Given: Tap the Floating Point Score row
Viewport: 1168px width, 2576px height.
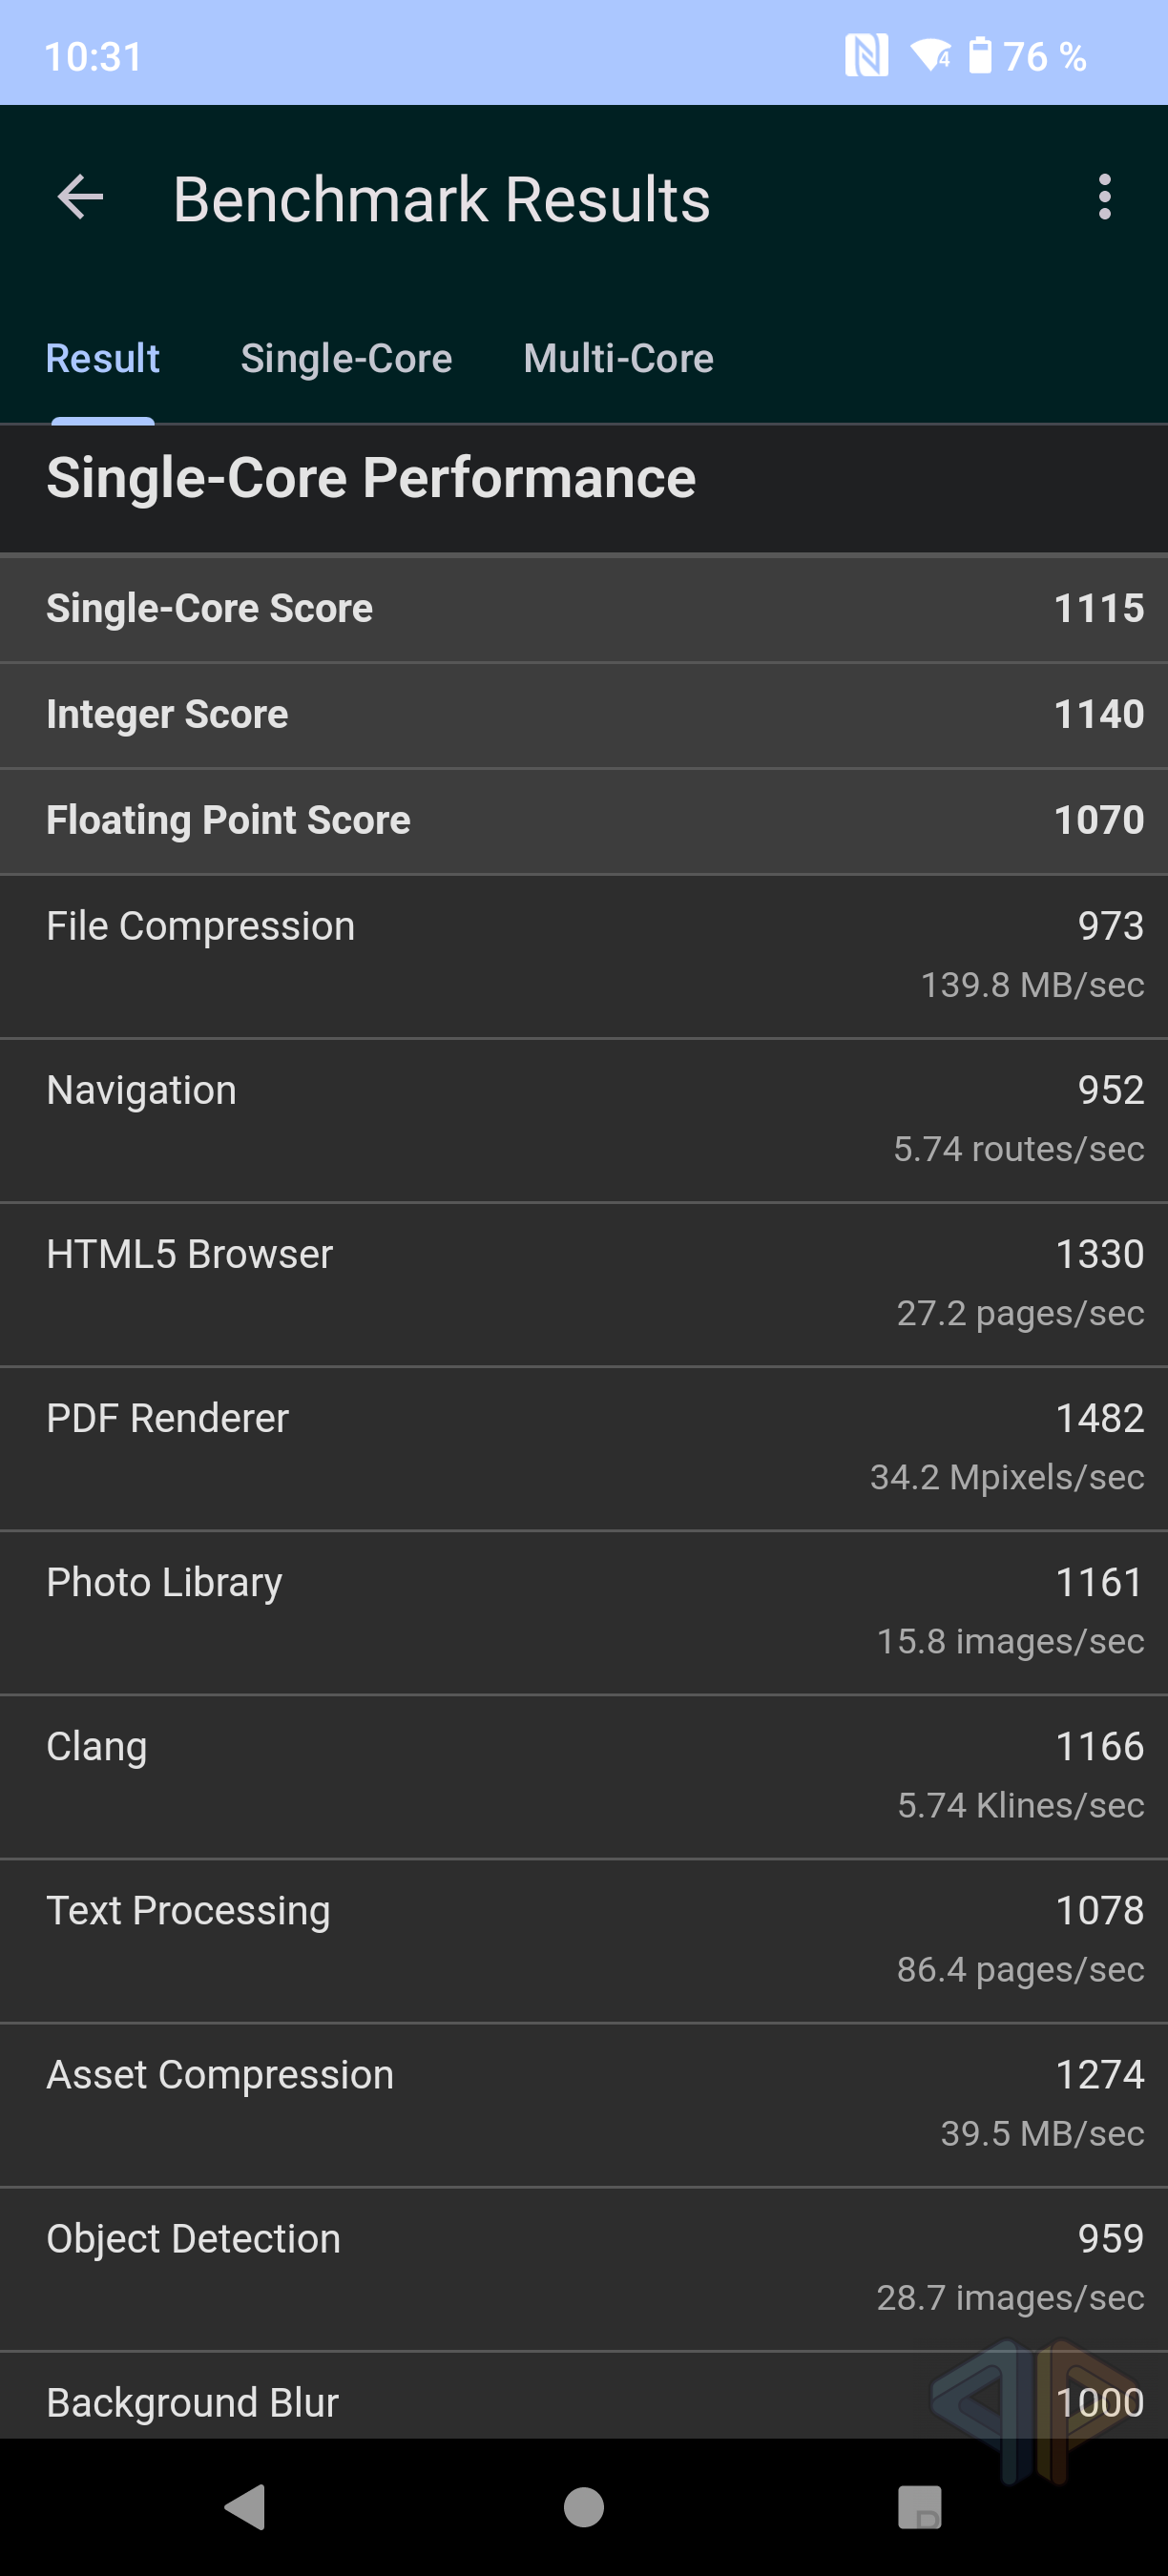Looking at the screenshot, I should 584,821.
